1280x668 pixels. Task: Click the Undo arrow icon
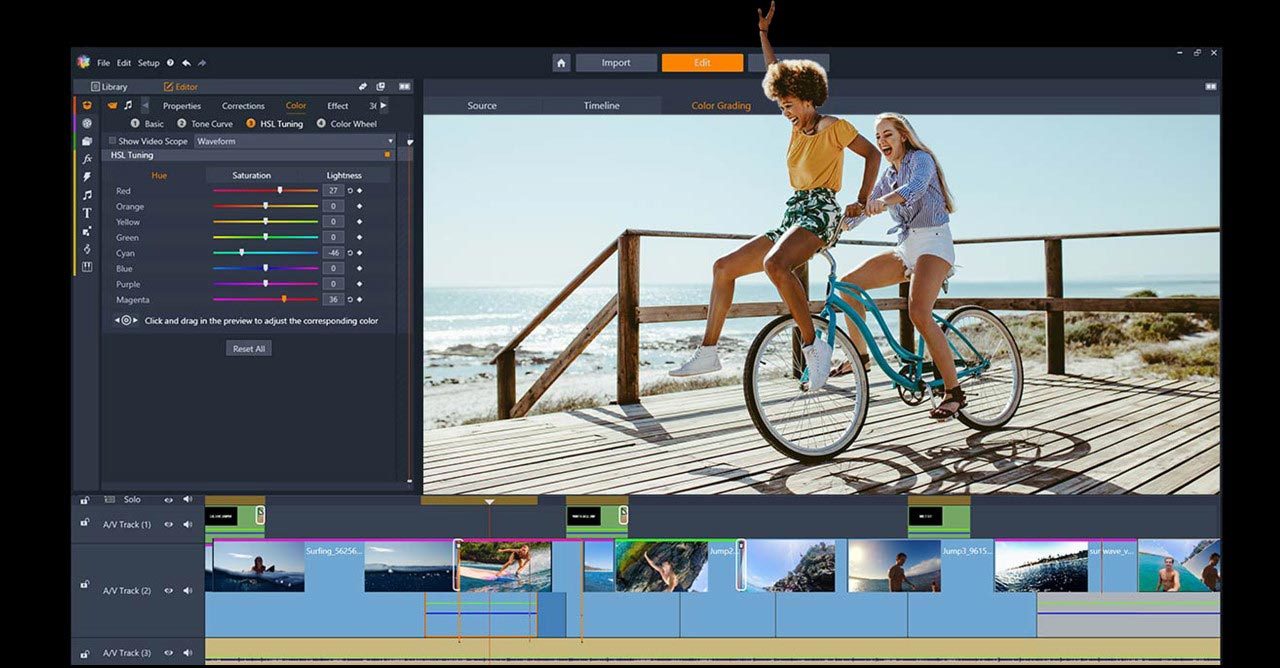186,63
